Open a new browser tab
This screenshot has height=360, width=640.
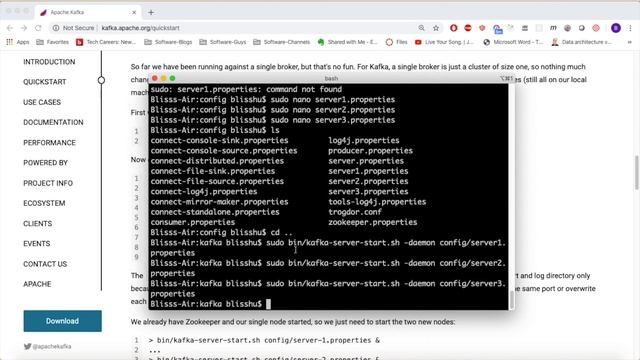pos(151,12)
